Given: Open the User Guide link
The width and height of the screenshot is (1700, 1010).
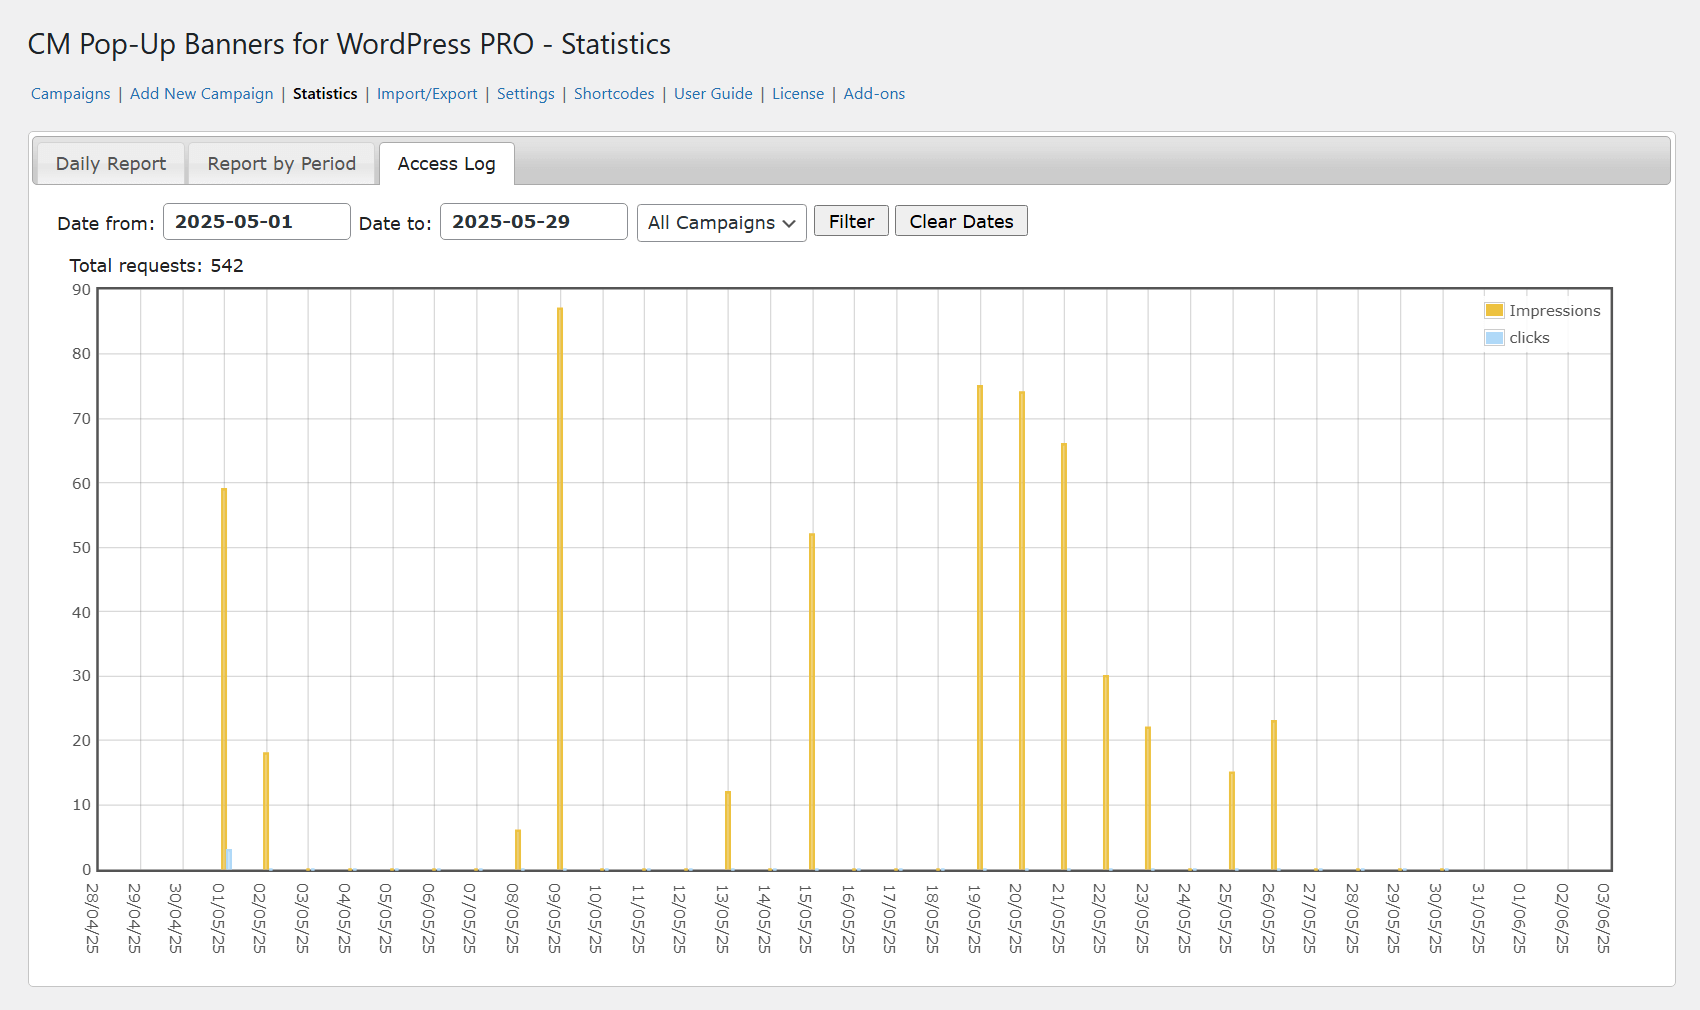Looking at the screenshot, I should [712, 94].
